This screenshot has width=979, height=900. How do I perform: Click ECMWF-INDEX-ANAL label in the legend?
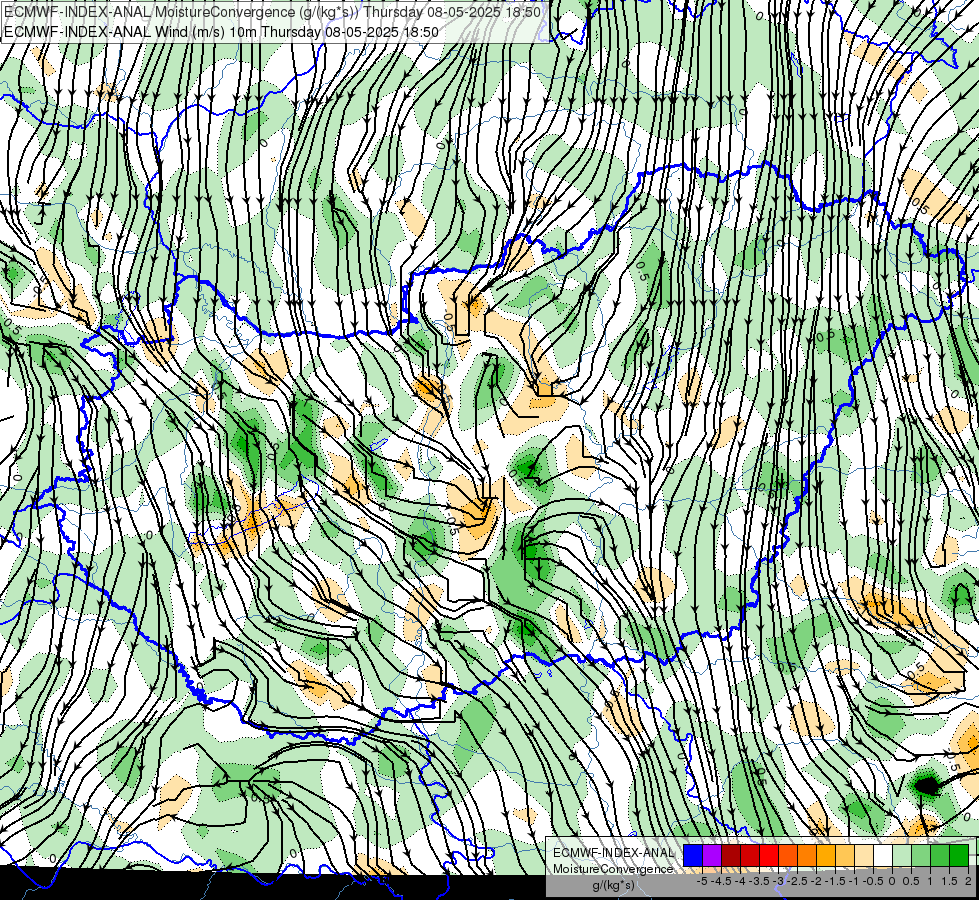[614, 853]
